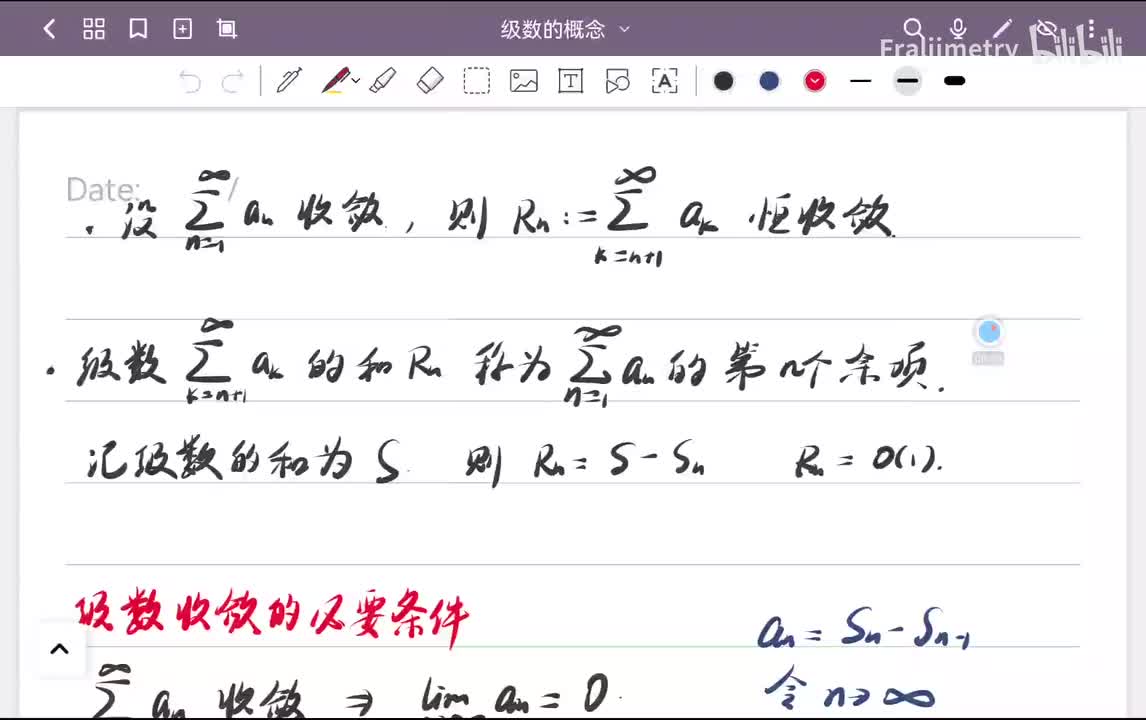Insert a text box

point(570,80)
